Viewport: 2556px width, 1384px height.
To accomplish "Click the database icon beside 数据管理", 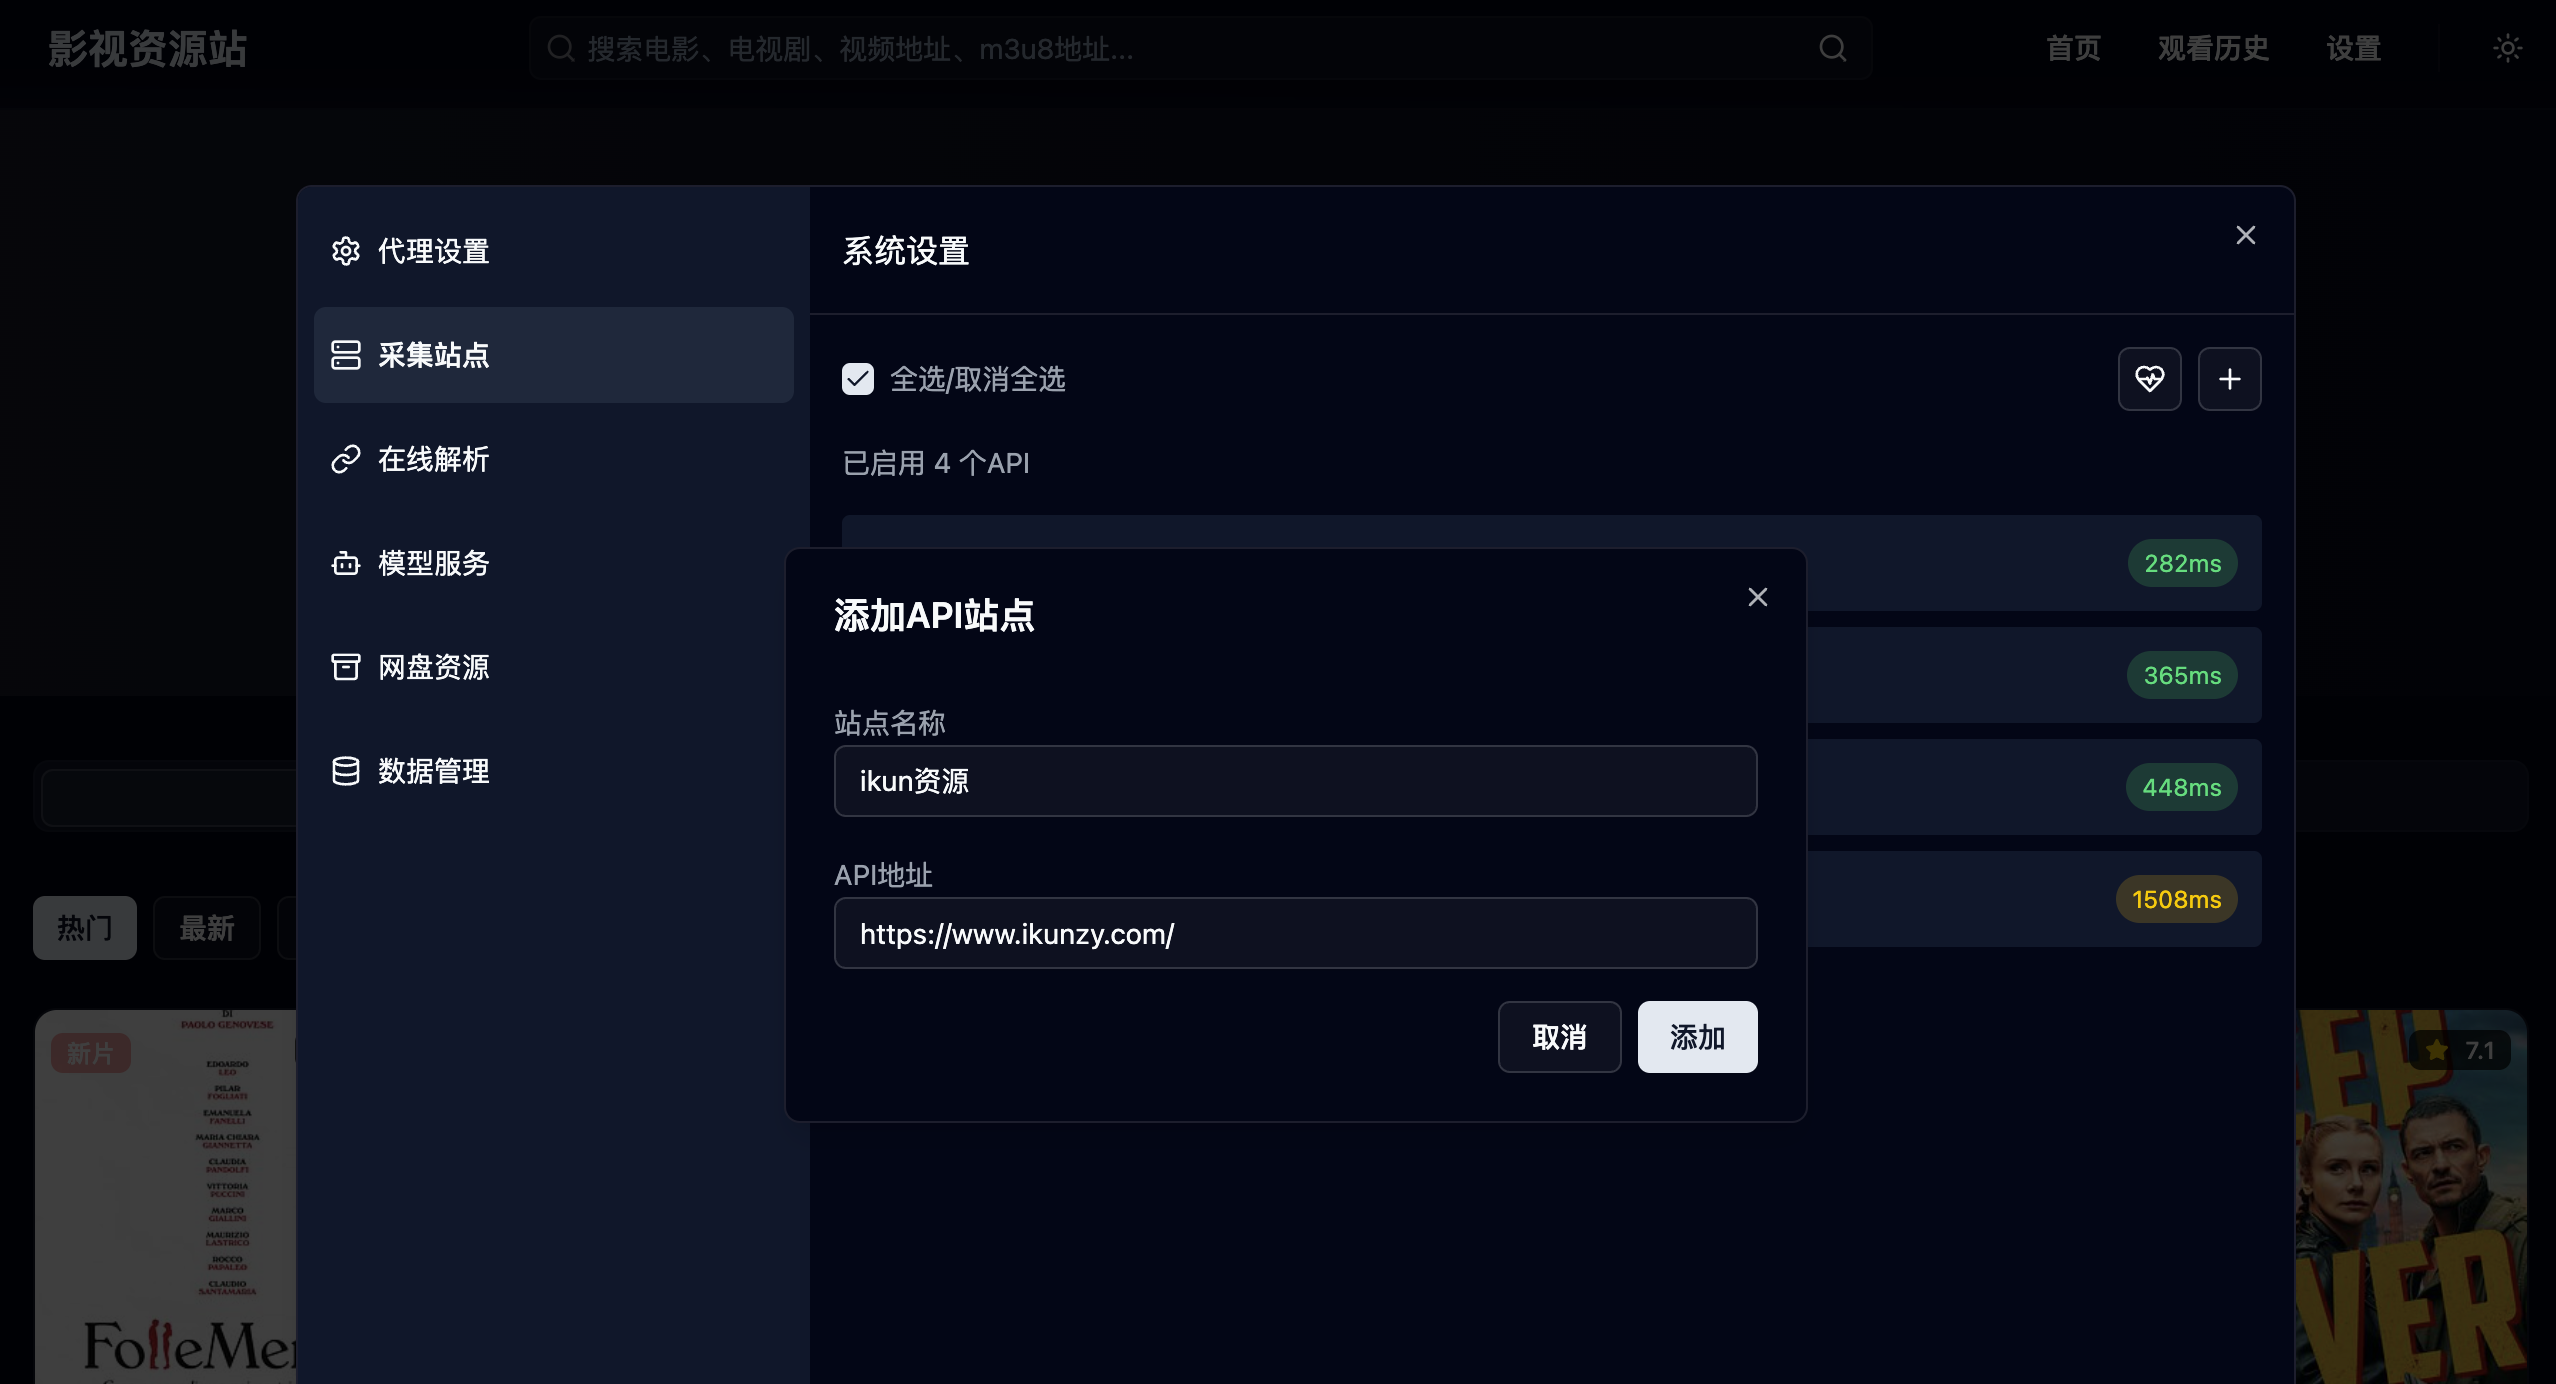I will point(346,771).
